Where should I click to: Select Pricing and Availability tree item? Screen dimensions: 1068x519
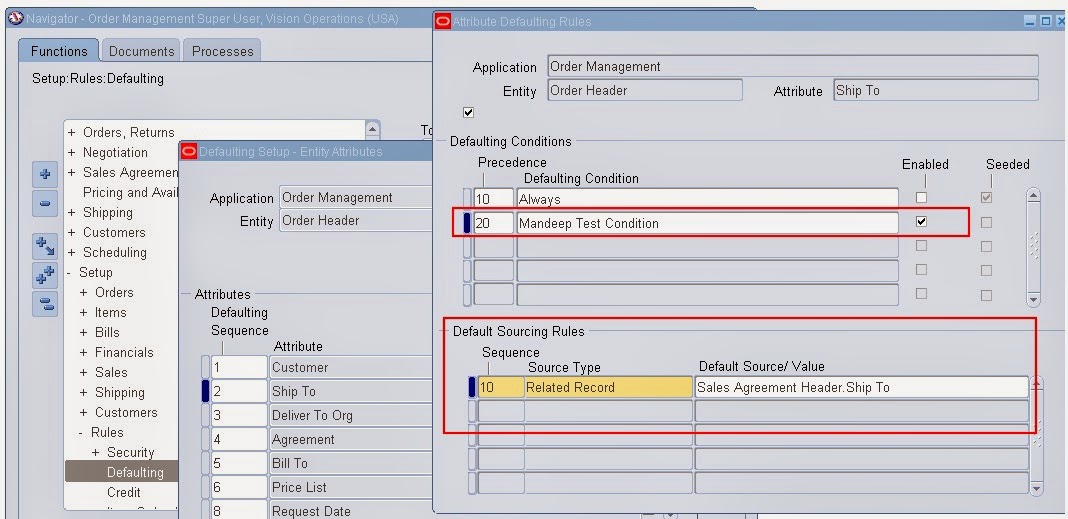(x=130, y=192)
